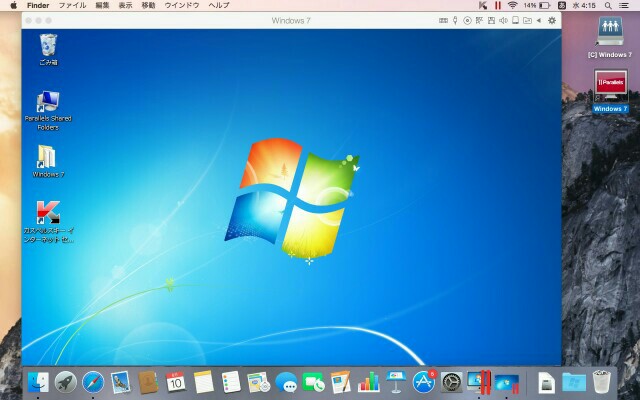Viewport: 640px width, 400px height.
Task: Open the Parallels configuration gear
Action: 552,20
